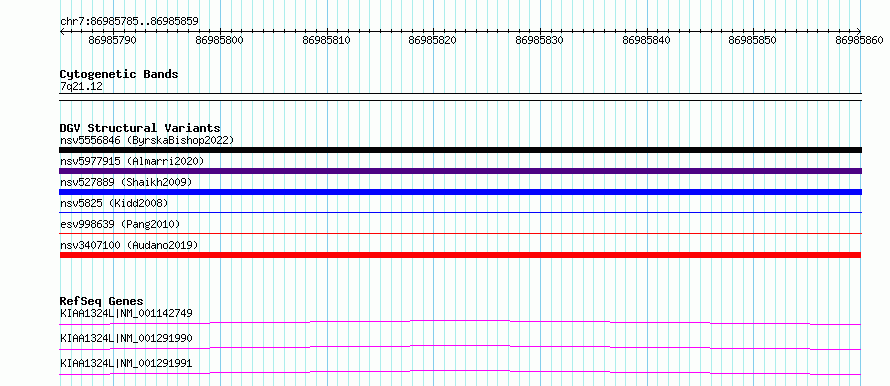This screenshot has height=386, width=890.
Task: Open variant nsv5825 (Kidd2008) label
Action: tap(114, 203)
